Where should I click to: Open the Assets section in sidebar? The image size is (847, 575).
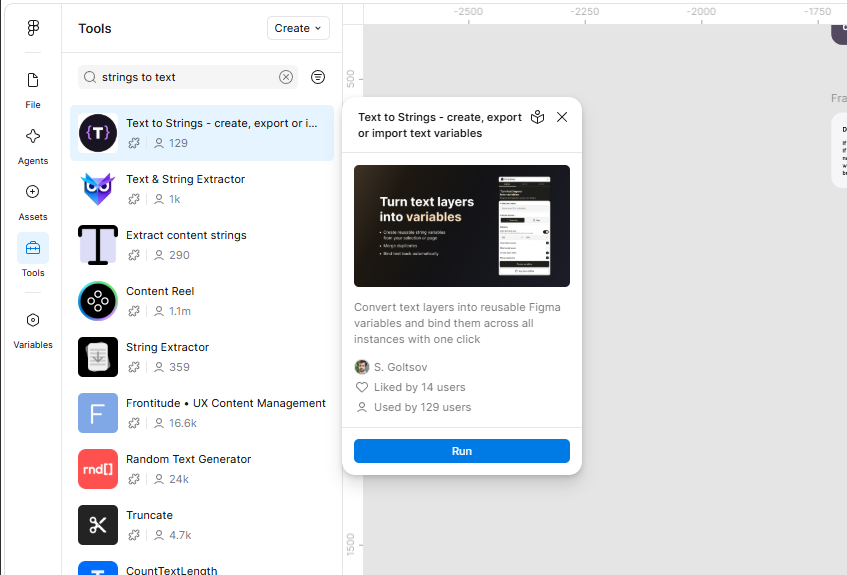coord(33,202)
